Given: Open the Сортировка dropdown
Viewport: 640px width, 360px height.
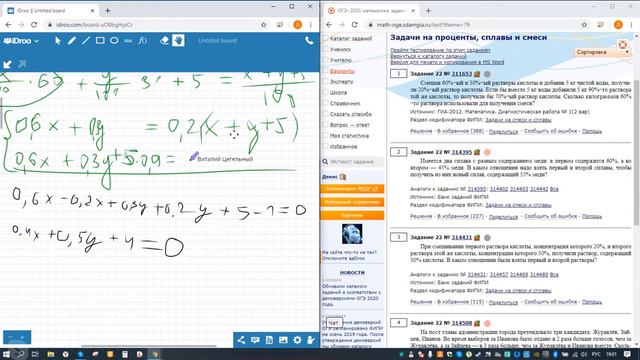Looking at the screenshot, I should click(602, 52).
